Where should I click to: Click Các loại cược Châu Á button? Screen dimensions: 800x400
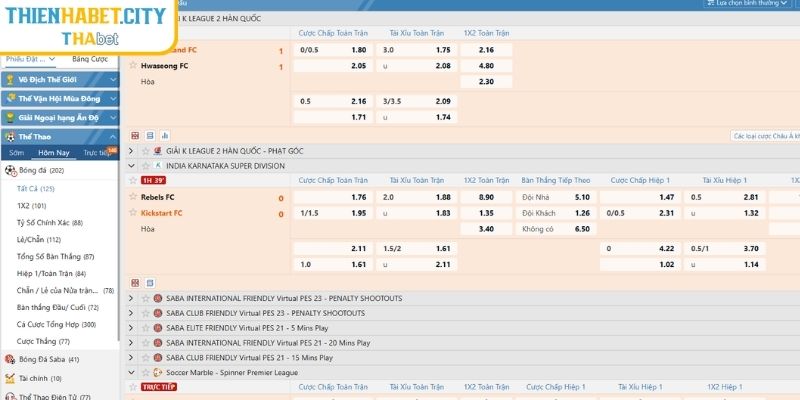[x=765, y=136]
